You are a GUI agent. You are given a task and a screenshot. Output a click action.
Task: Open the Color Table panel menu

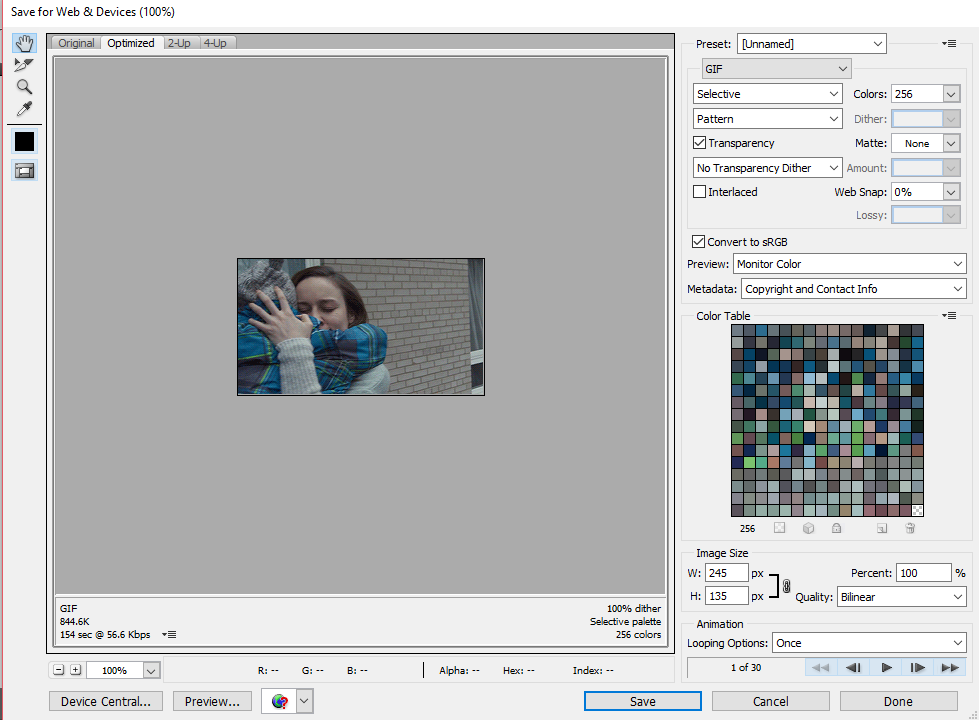949,315
